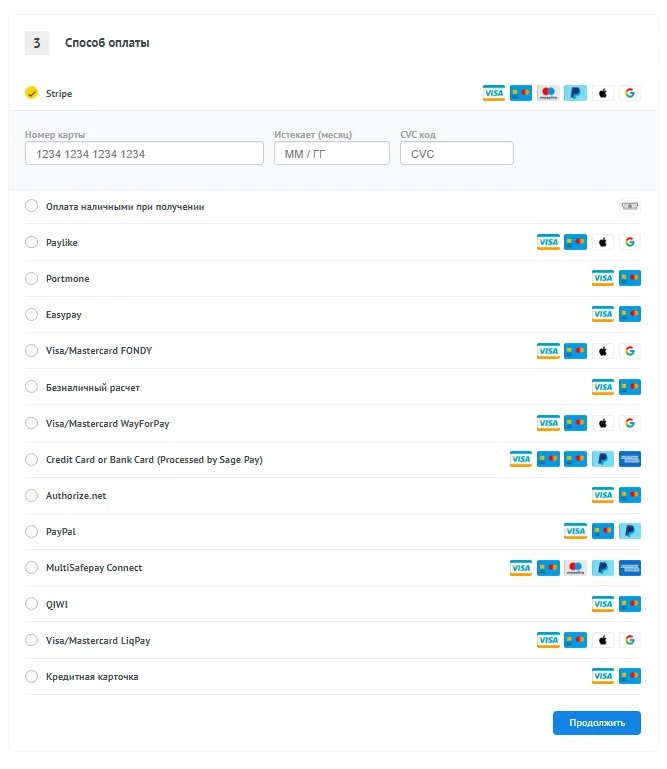The image size is (667, 769).
Task: Click the selected Stripe radio button
Action: click(31, 93)
